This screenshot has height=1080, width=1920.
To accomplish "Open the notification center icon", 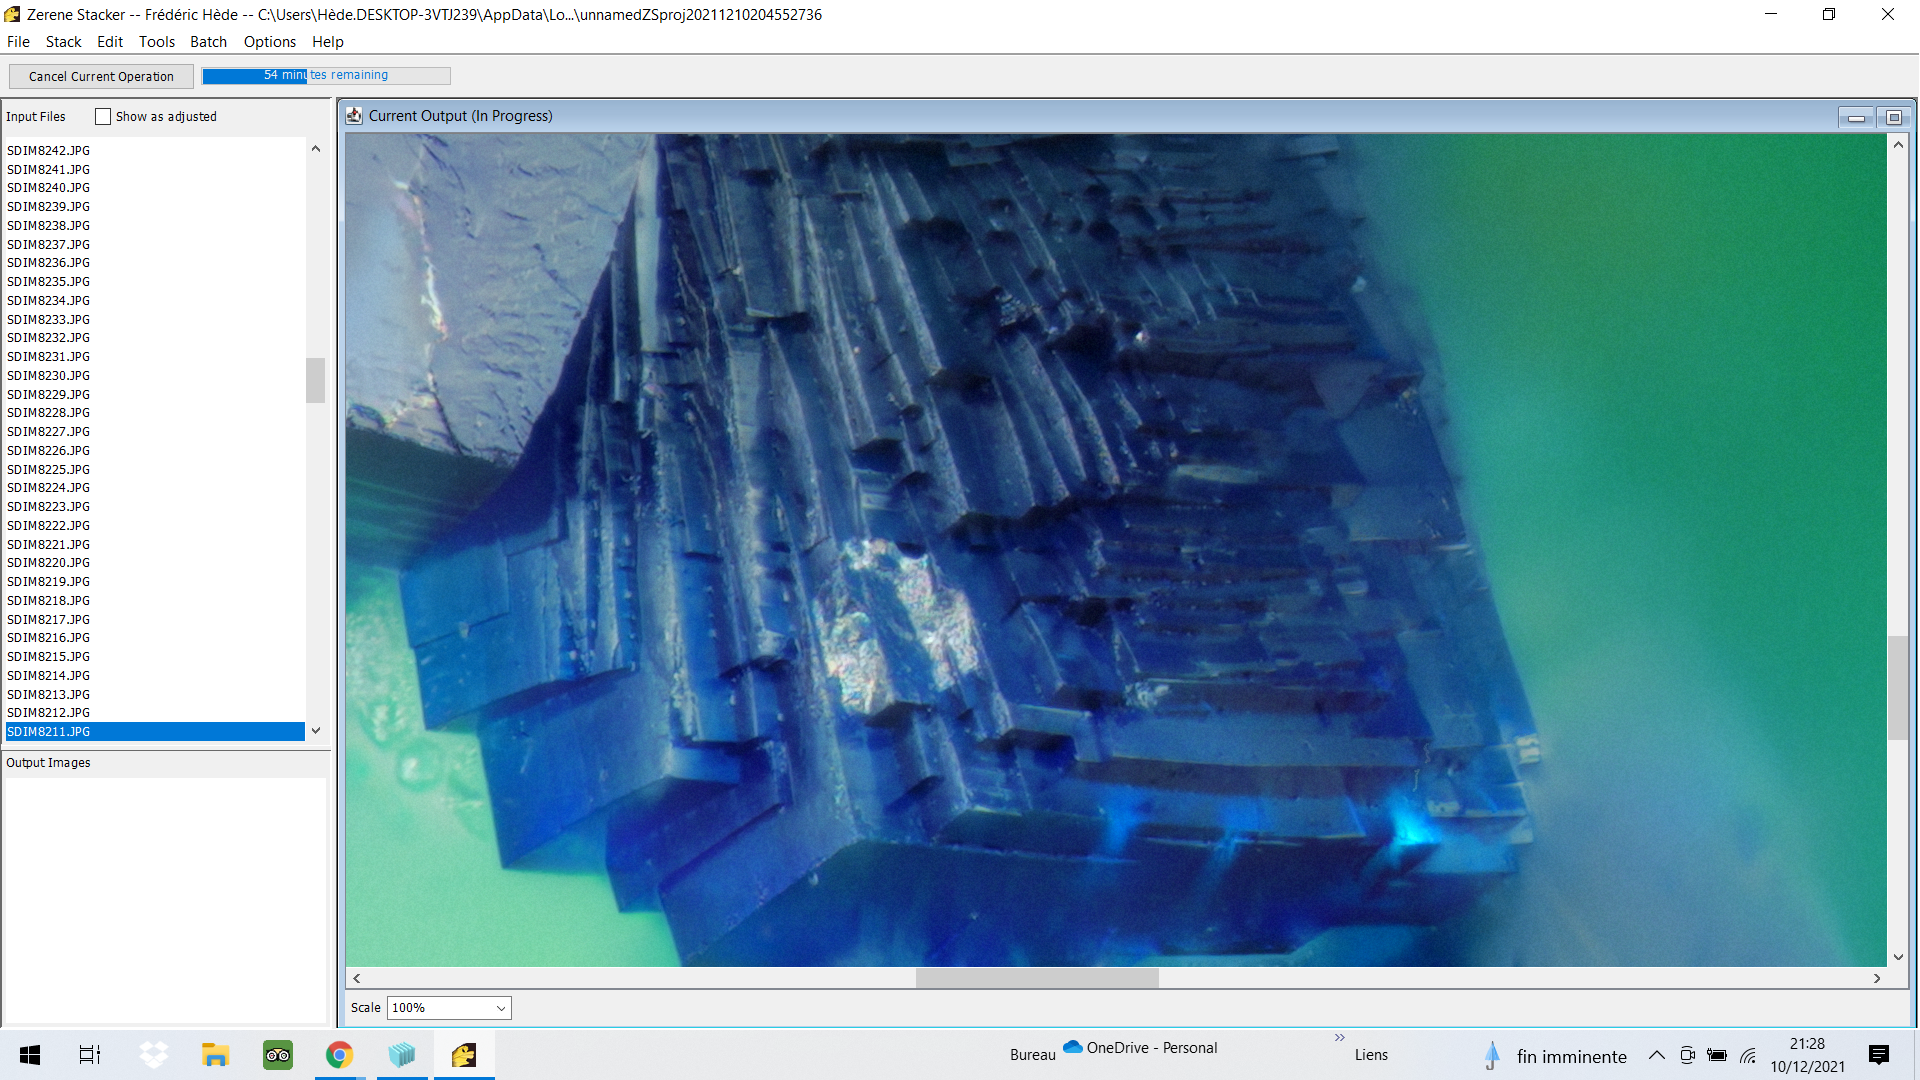I will coord(1878,1055).
